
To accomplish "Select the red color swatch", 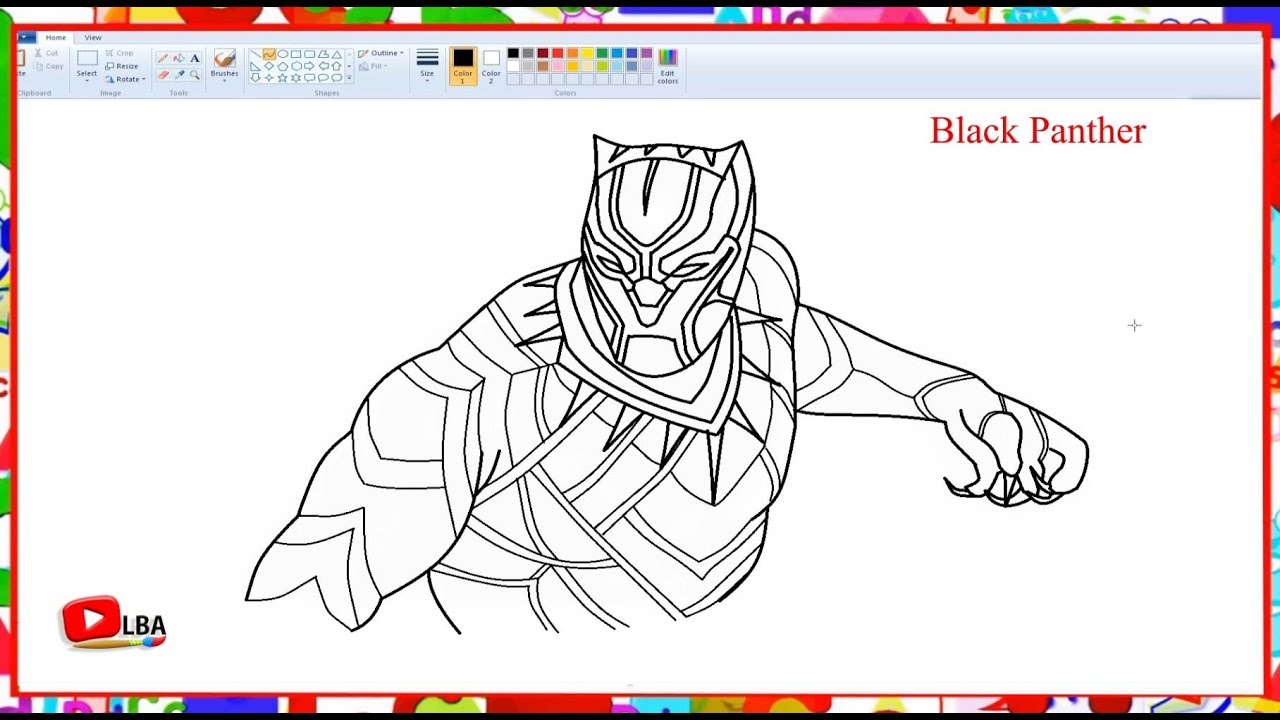I will coord(558,53).
